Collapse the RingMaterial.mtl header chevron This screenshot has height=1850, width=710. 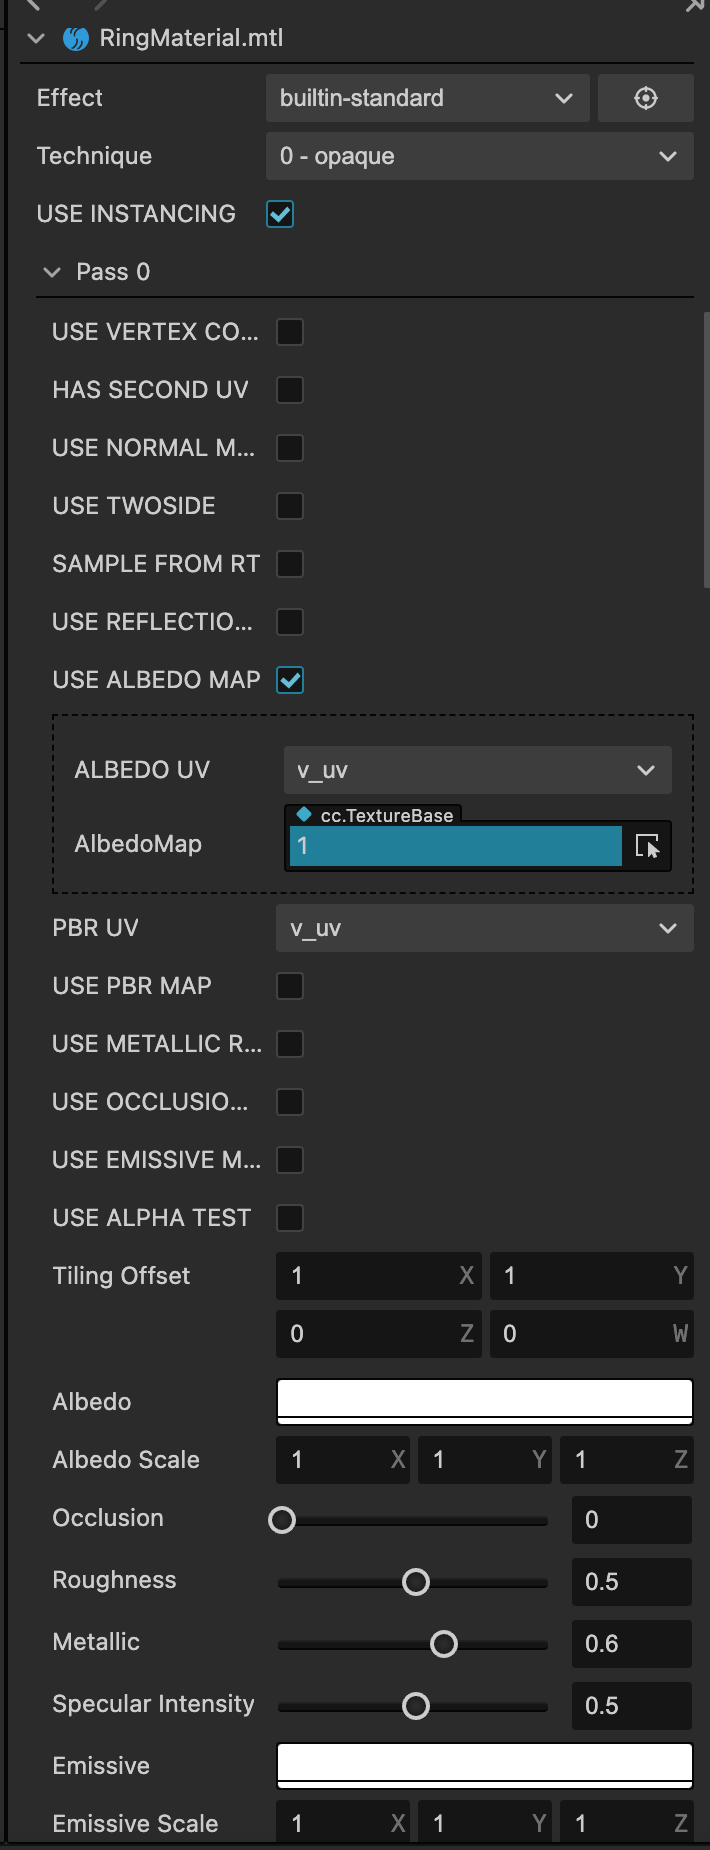37,39
